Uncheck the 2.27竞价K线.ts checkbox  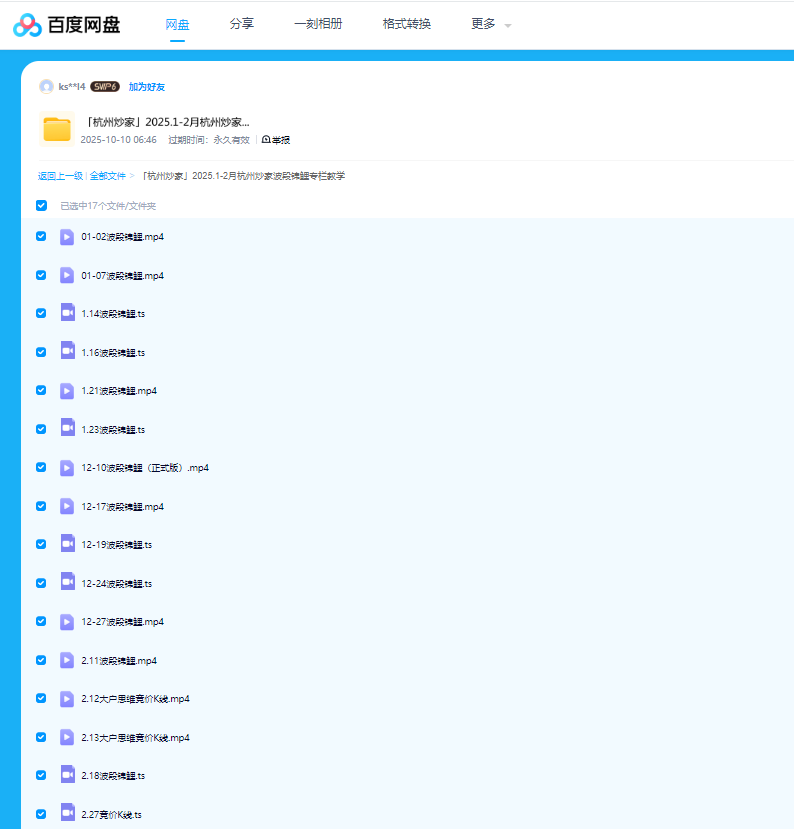pos(41,814)
